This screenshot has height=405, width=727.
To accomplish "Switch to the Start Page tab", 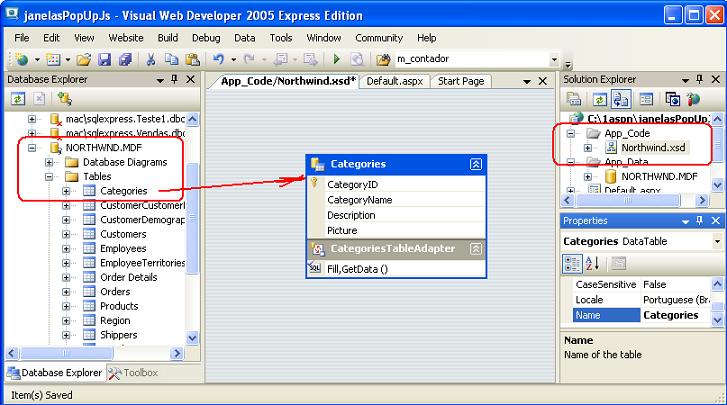I will coord(461,81).
